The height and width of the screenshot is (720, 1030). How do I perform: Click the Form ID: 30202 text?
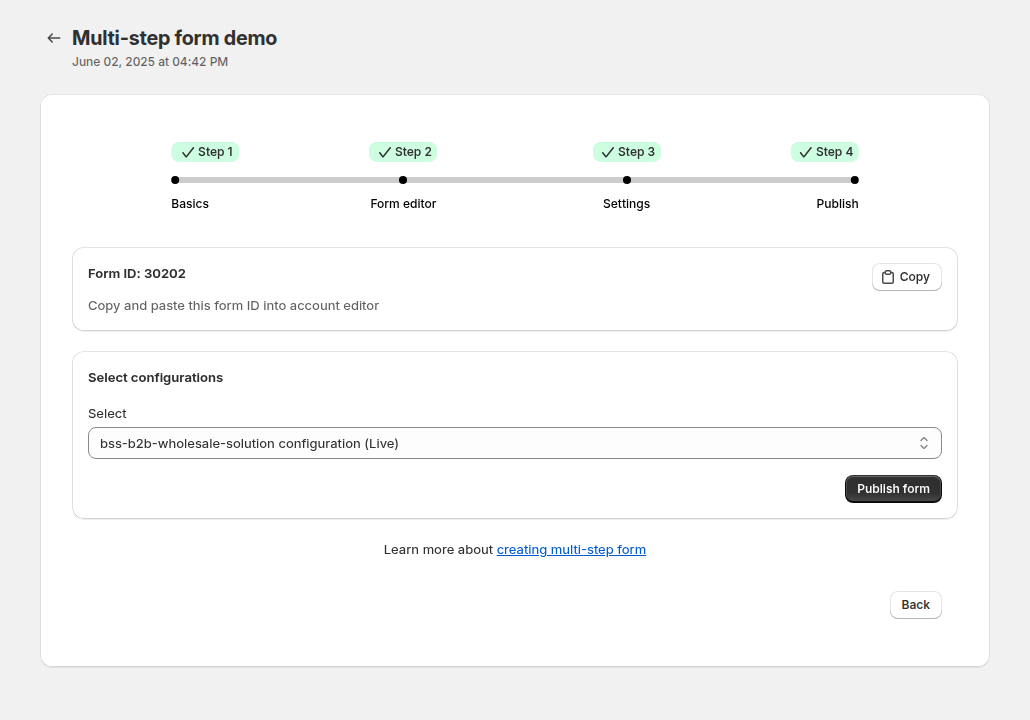[137, 273]
